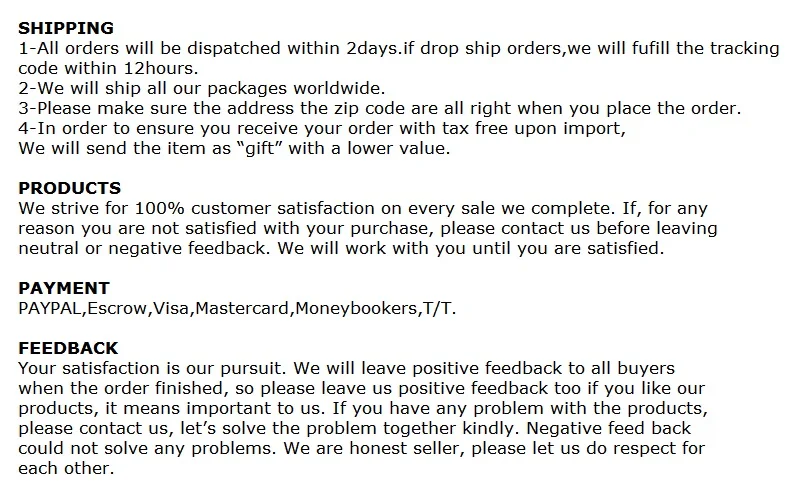Viewport: 800px width, 500px height.
Task: Click Mastercard in the payment methods line
Action: click(242, 309)
